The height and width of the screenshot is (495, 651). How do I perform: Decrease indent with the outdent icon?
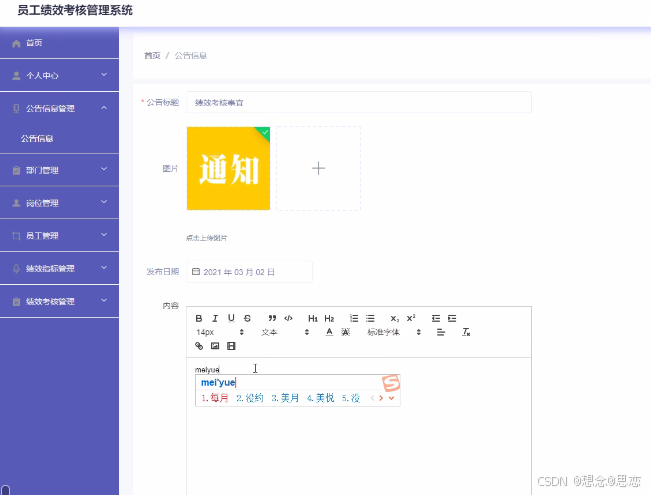436,318
